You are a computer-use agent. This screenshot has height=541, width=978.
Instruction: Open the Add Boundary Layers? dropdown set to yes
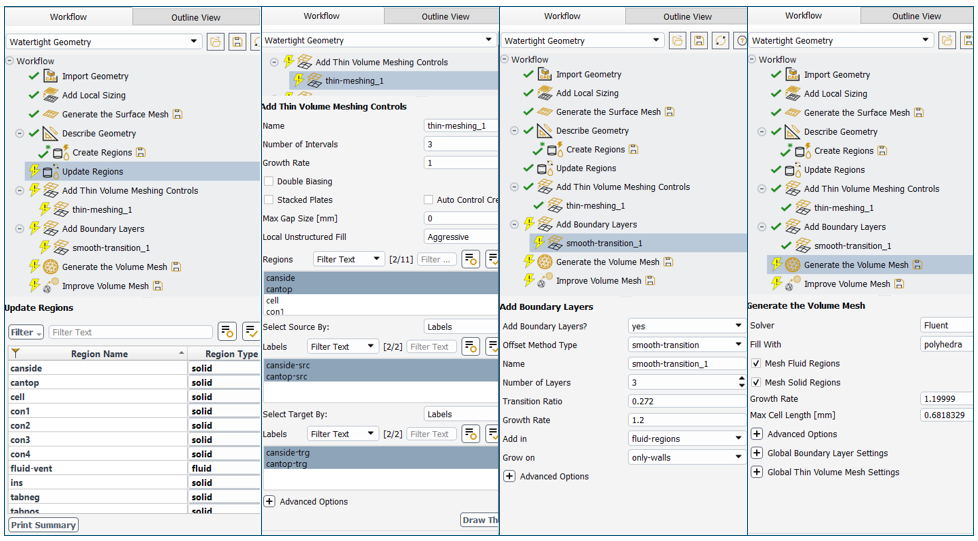[686, 326]
